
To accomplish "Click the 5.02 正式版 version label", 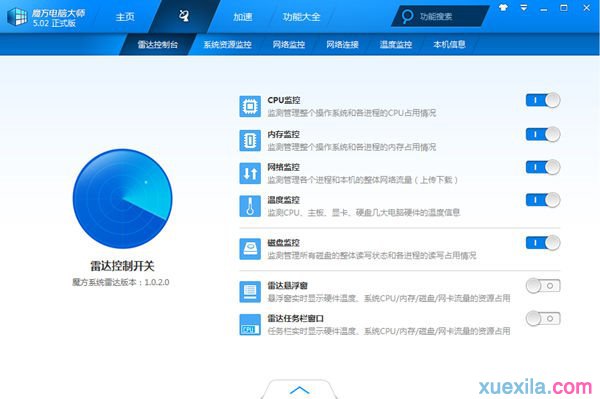I will (54, 23).
